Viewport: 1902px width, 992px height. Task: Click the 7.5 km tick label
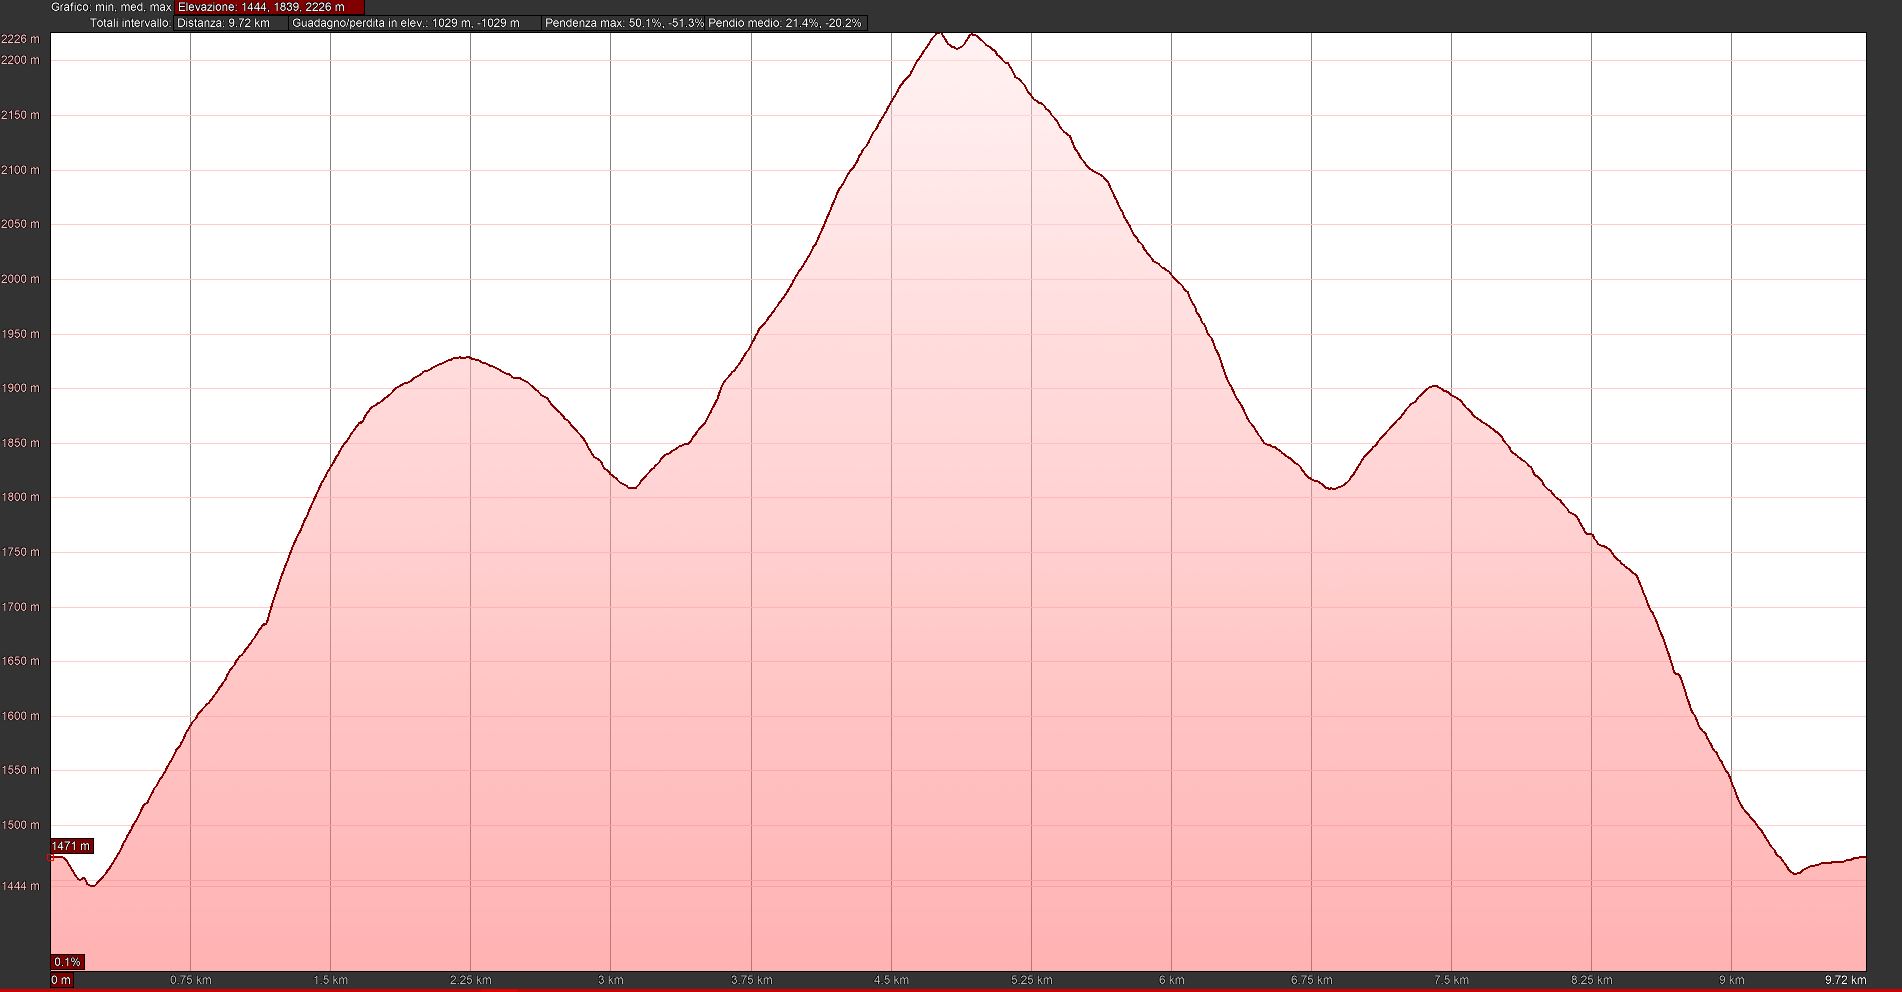(x=1451, y=980)
